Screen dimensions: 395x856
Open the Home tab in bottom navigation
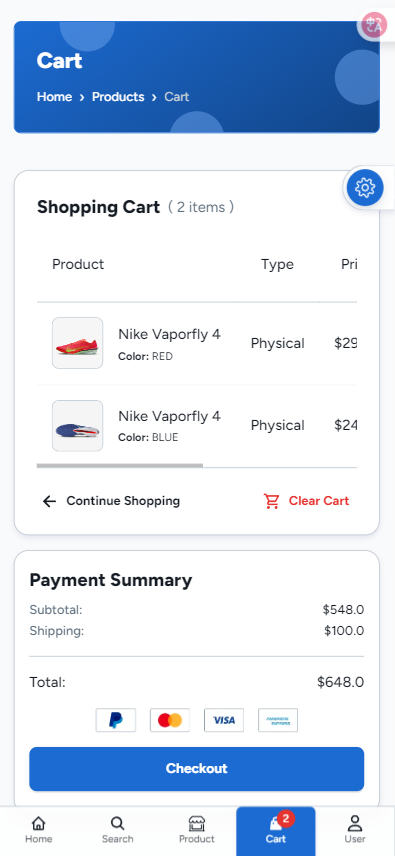pos(39,830)
